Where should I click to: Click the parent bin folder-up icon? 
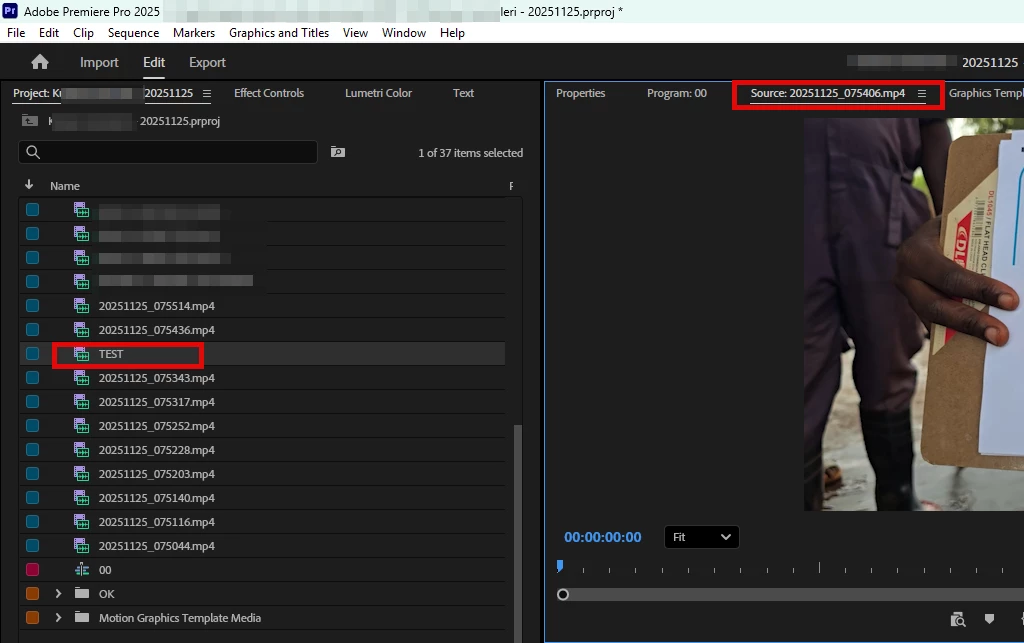coord(29,121)
